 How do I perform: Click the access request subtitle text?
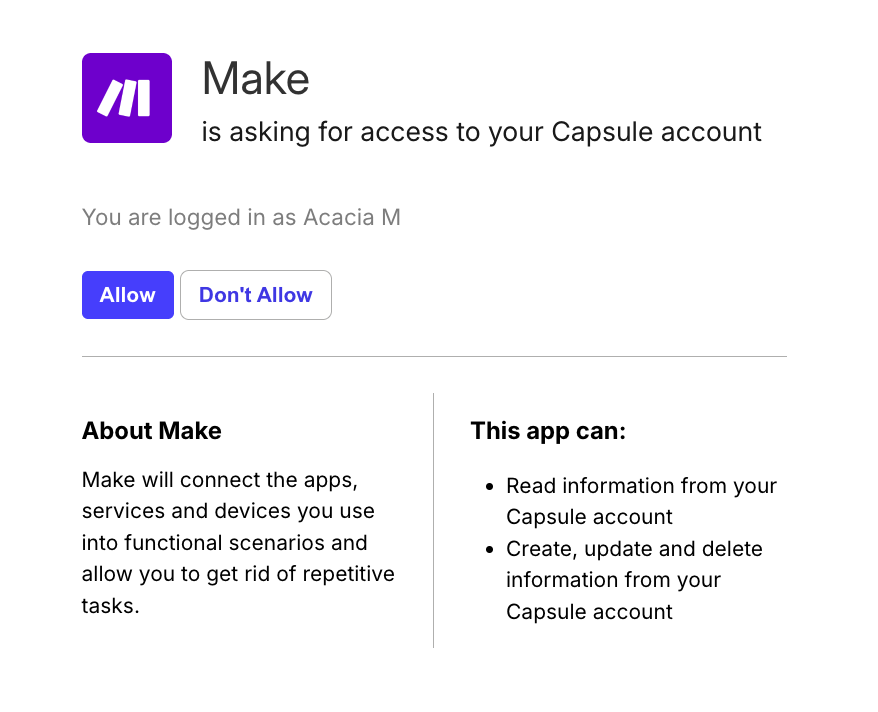coord(482,131)
